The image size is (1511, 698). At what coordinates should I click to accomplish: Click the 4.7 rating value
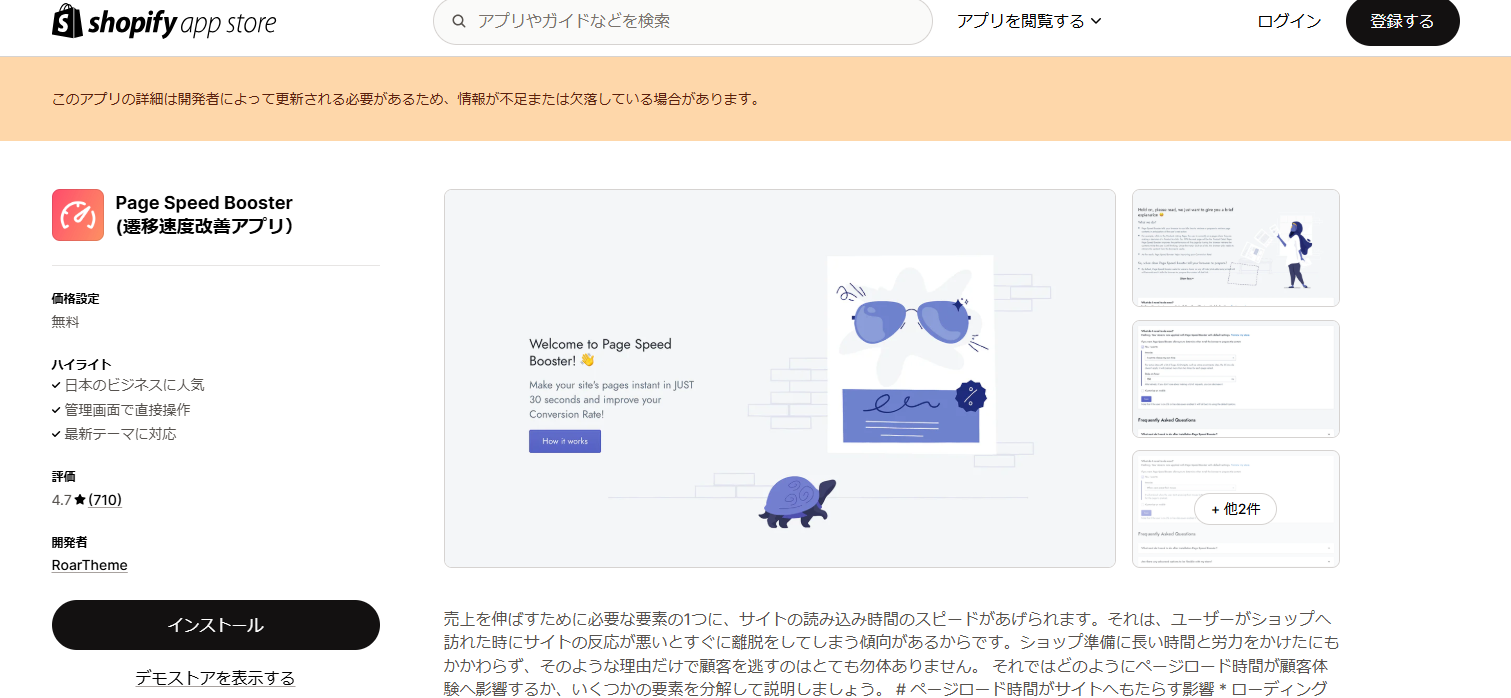pos(62,500)
